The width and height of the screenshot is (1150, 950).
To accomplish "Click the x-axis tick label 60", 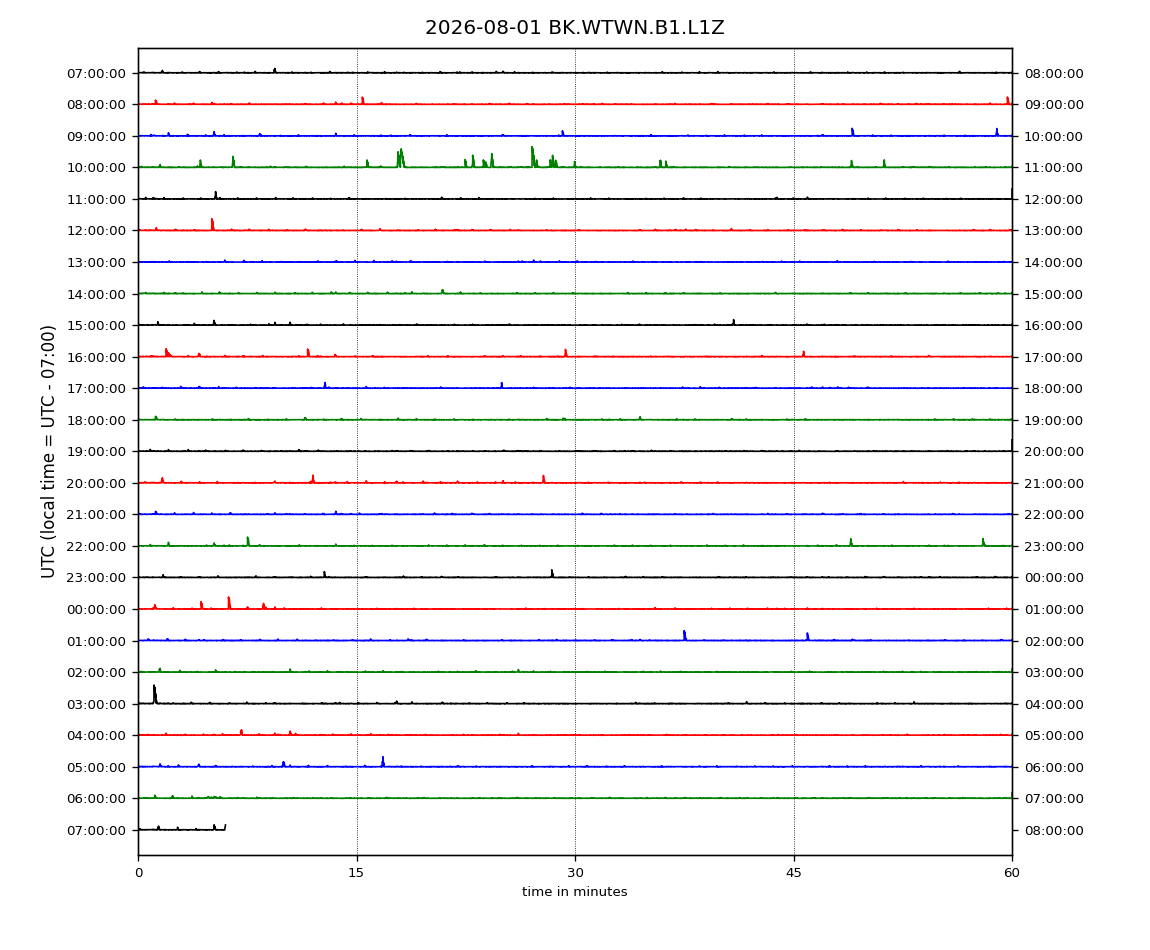I will point(1012,873).
